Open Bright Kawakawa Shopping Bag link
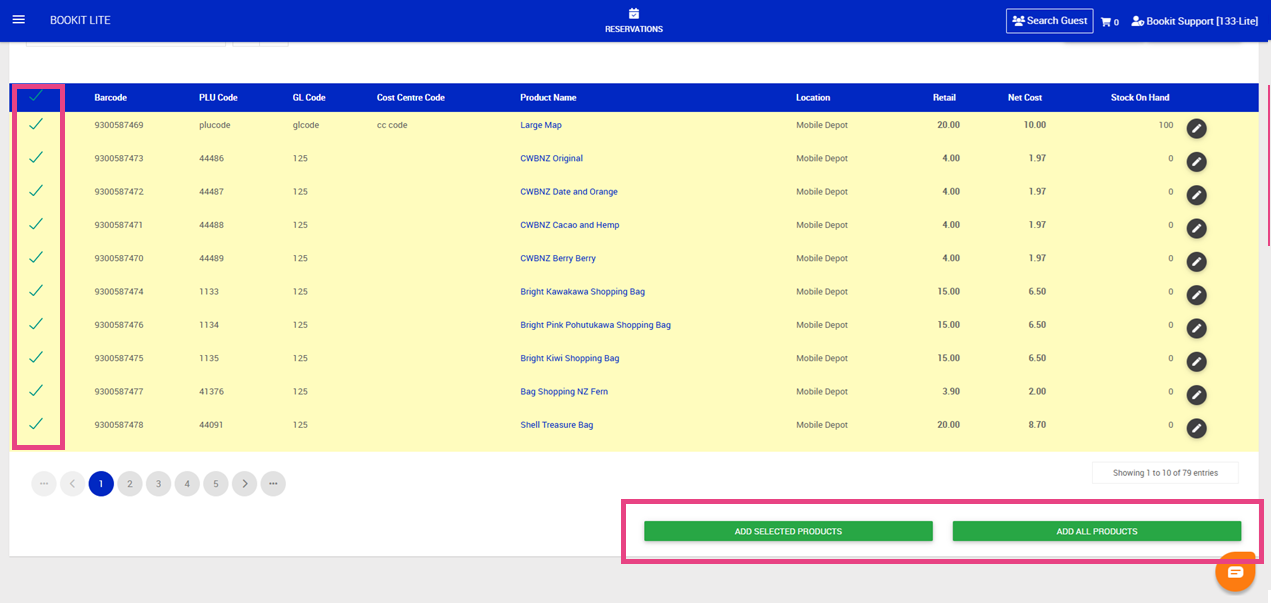Viewport: 1271px width, 603px height. coord(583,292)
